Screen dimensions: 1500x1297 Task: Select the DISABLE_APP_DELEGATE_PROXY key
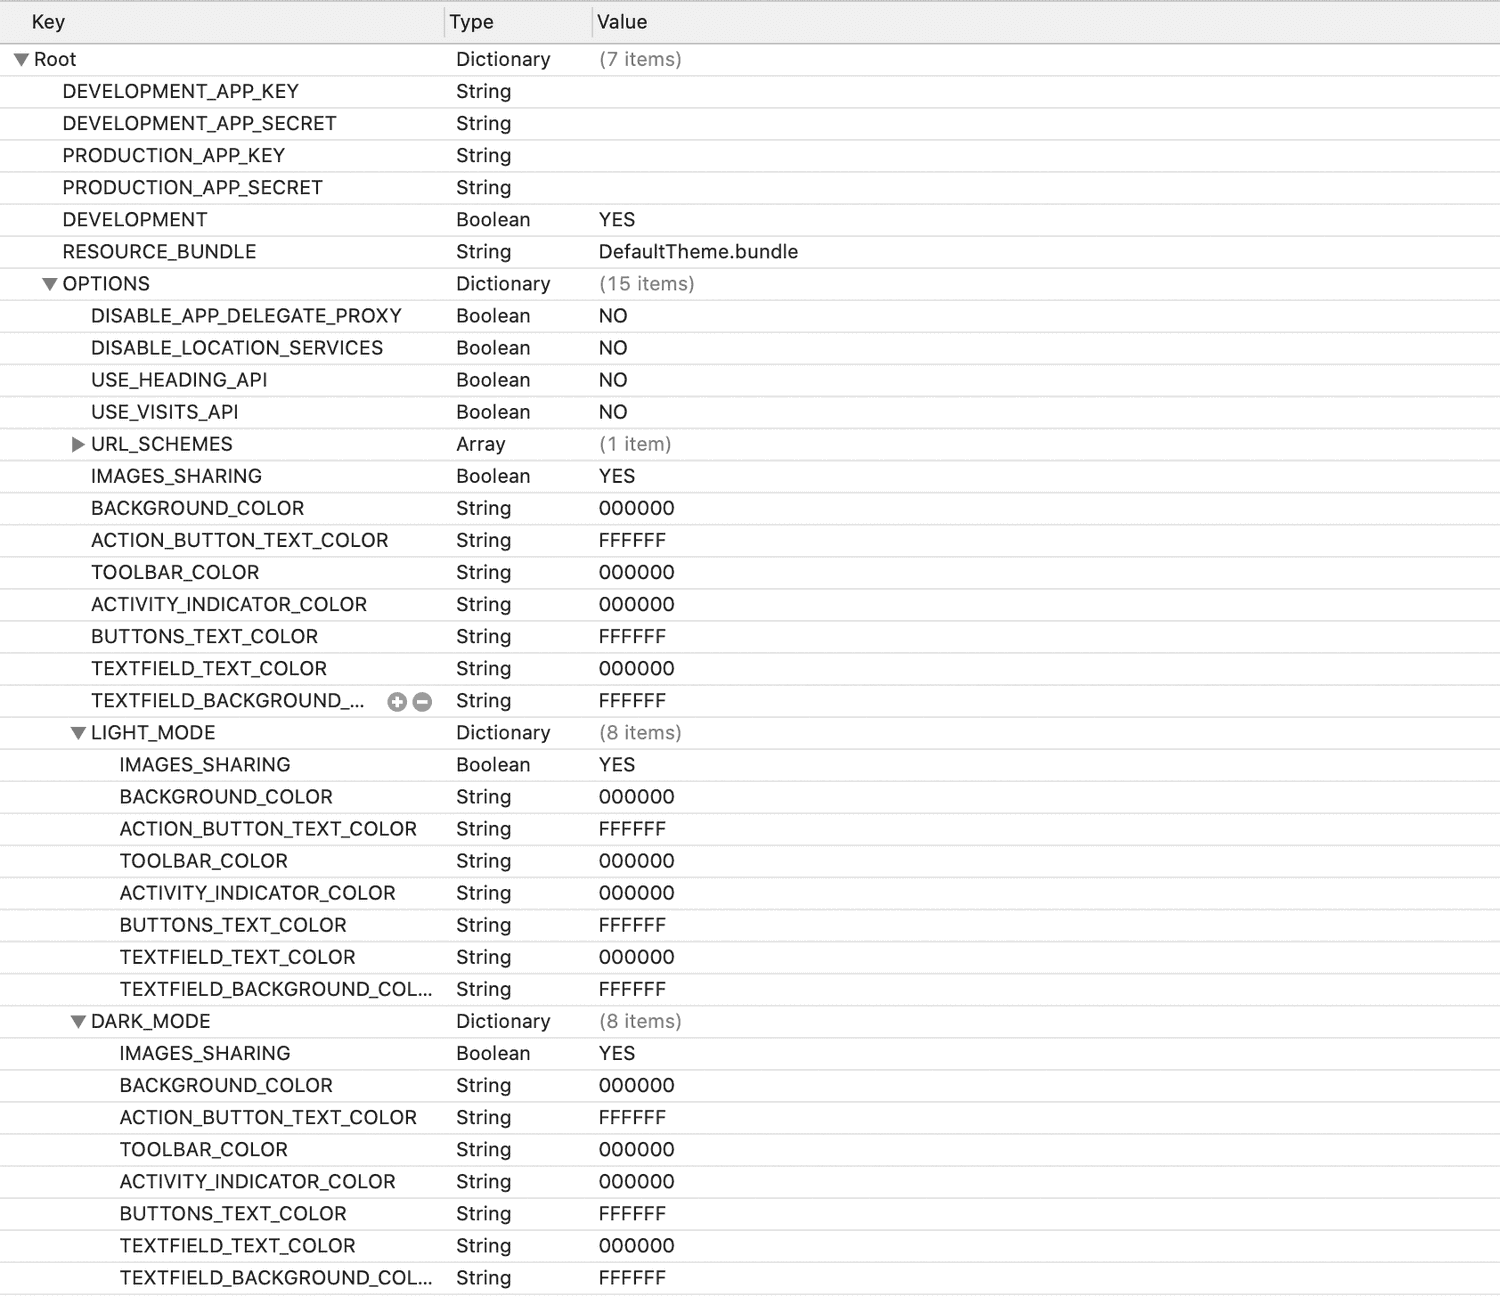point(246,316)
